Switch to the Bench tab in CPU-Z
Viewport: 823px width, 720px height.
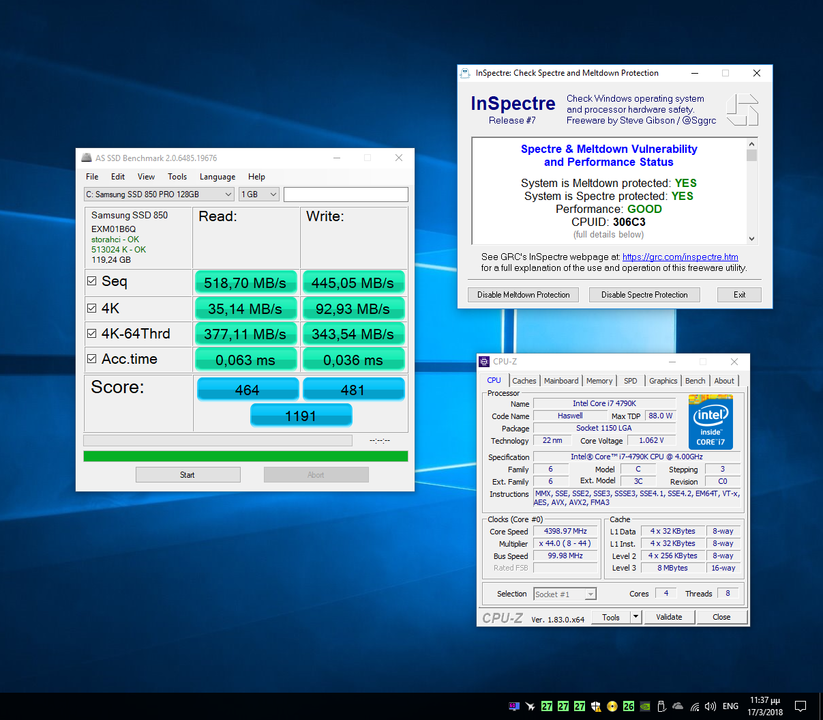[x=695, y=381]
